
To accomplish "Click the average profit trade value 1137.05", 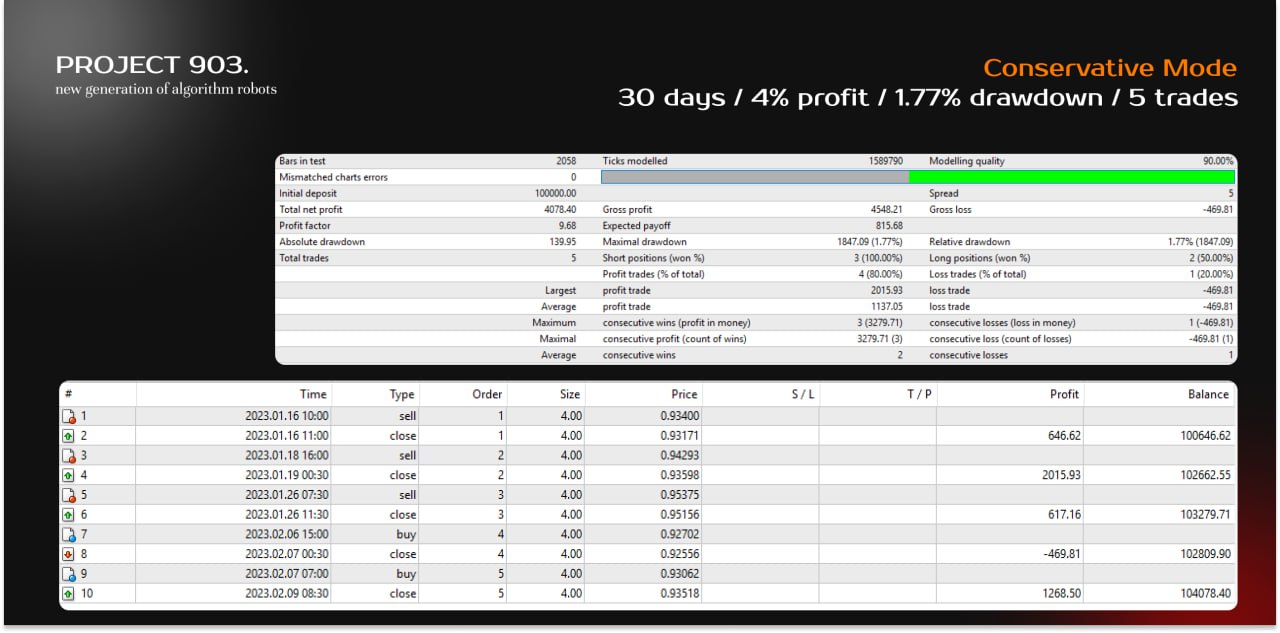I will (887, 307).
